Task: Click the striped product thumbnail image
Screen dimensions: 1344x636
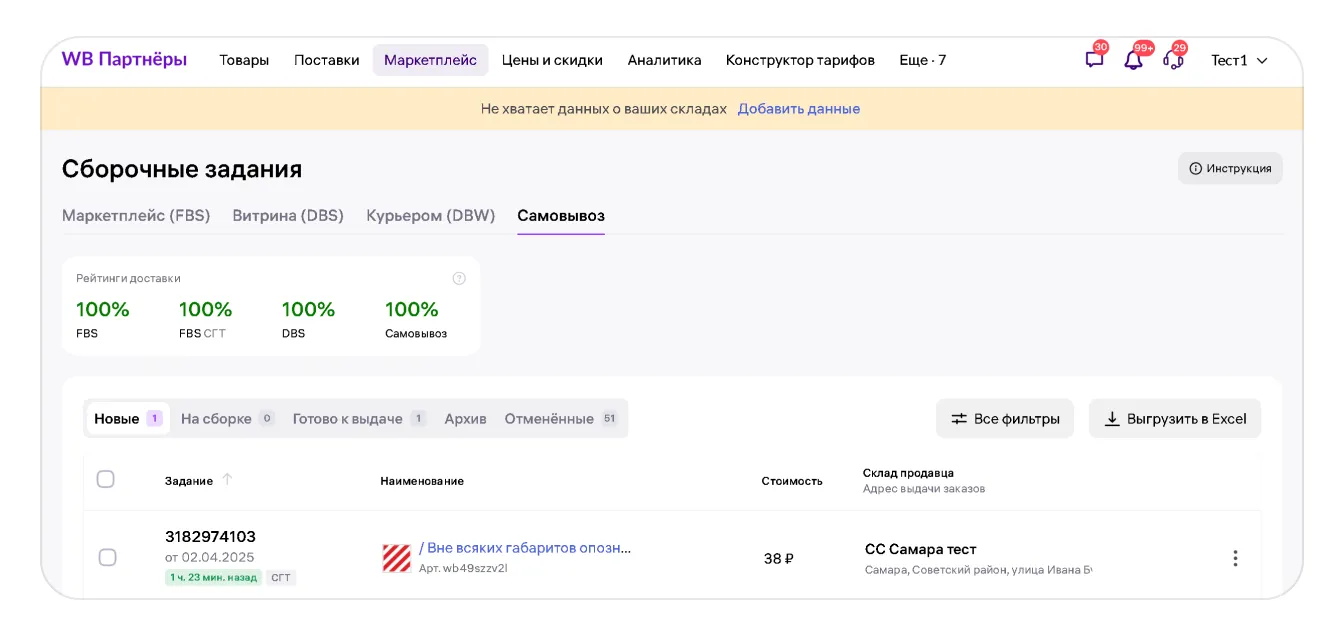Action: pyautogui.click(x=396, y=558)
